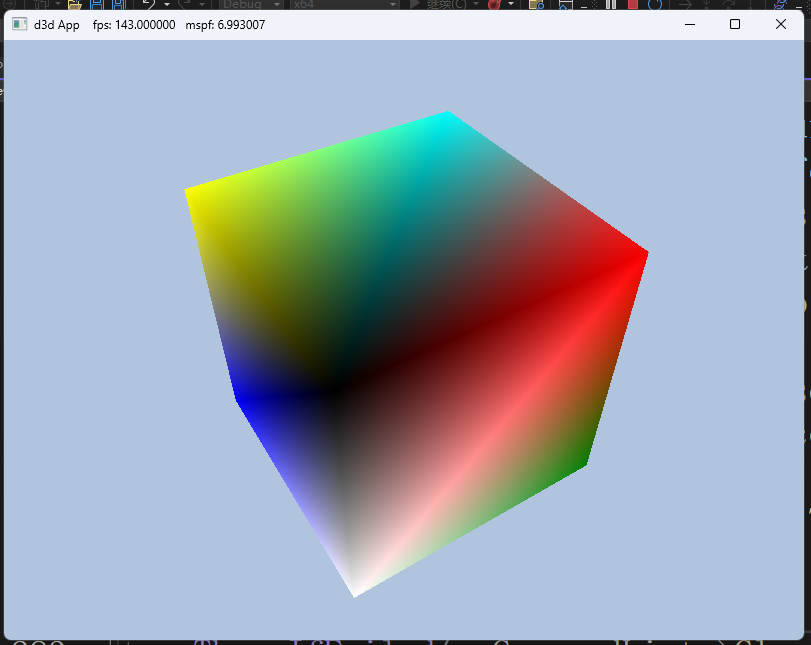Close the d3d App window
The height and width of the screenshot is (645, 811).
click(781, 24)
